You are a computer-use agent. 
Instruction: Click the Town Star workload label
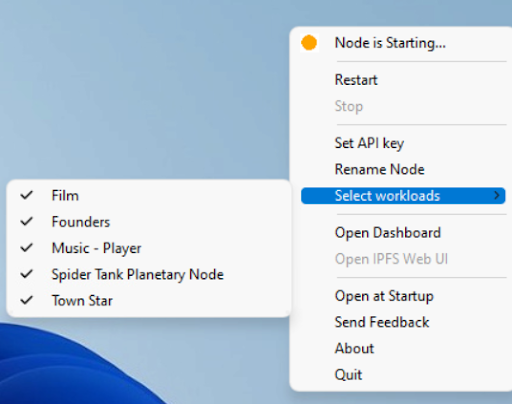[x=82, y=301]
